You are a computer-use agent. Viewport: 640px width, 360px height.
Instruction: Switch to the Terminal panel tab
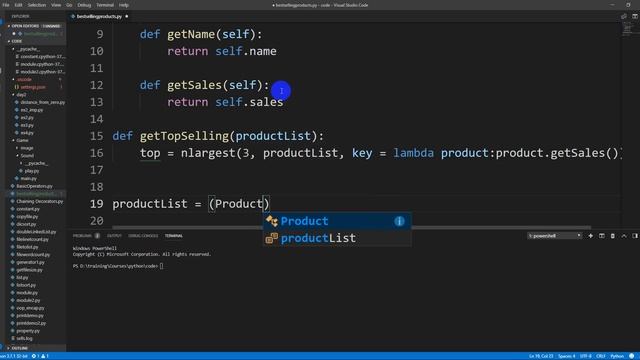point(173,236)
